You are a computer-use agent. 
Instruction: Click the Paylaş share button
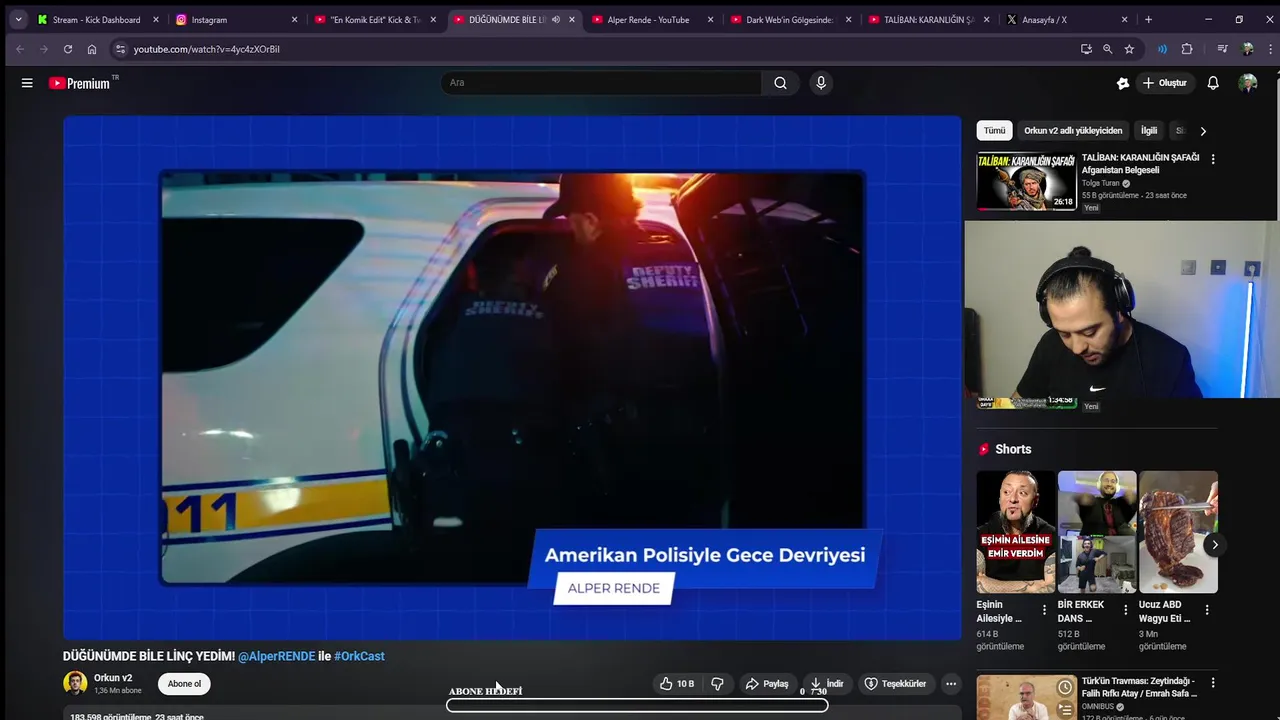[767, 684]
